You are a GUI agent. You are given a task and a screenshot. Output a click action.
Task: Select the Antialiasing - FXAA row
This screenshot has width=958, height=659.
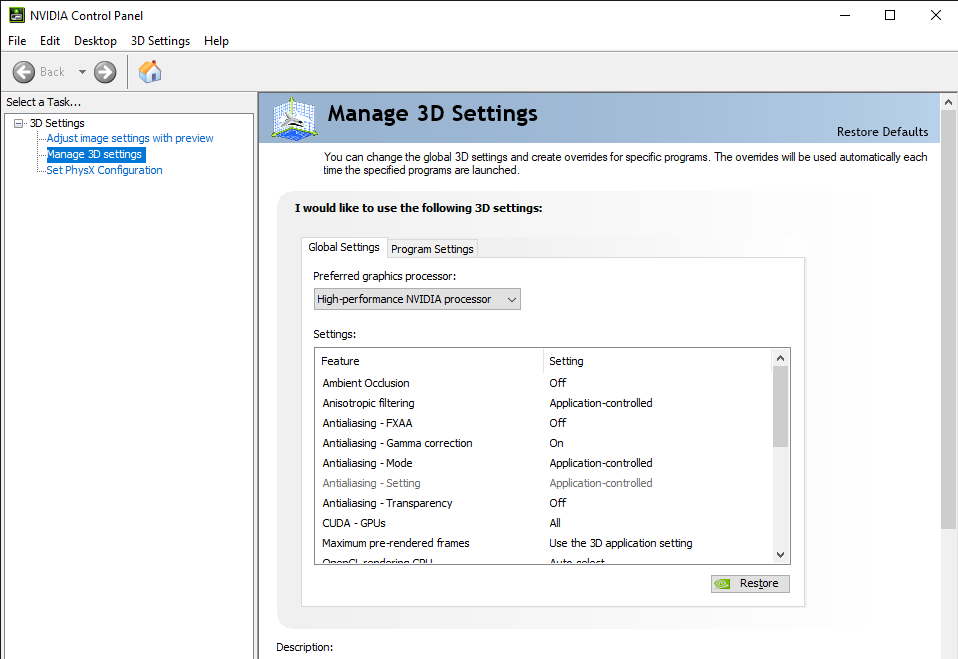[367, 423]
